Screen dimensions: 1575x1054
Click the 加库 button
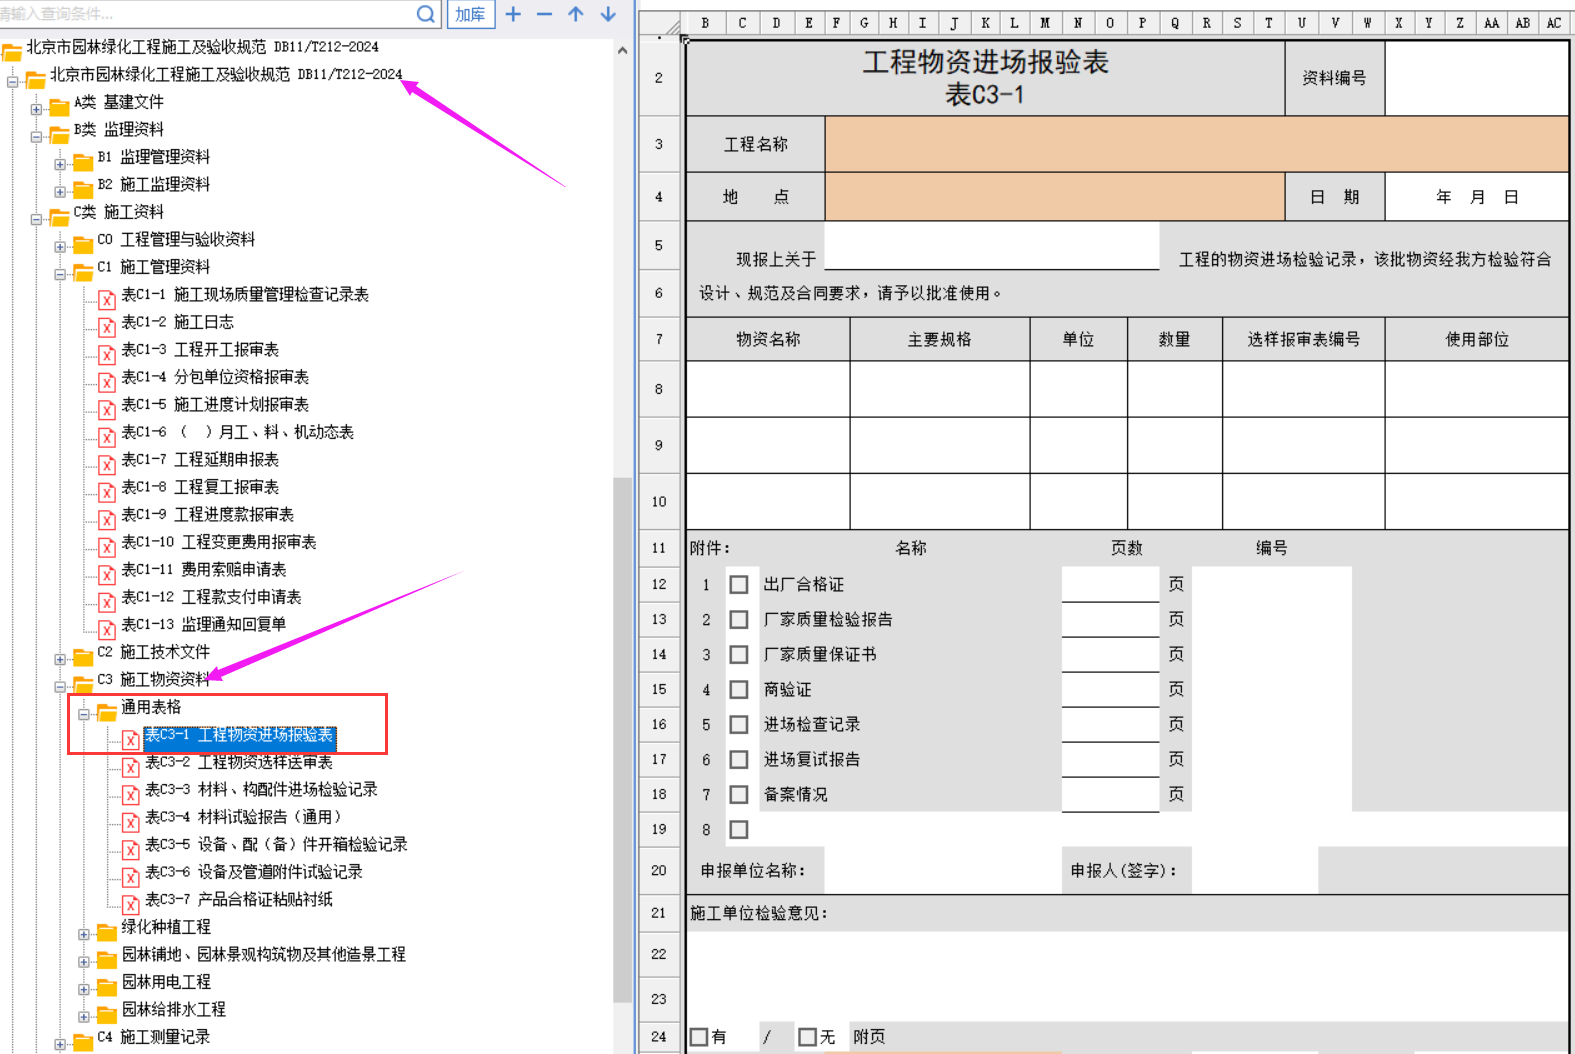[x=470, y=14]
